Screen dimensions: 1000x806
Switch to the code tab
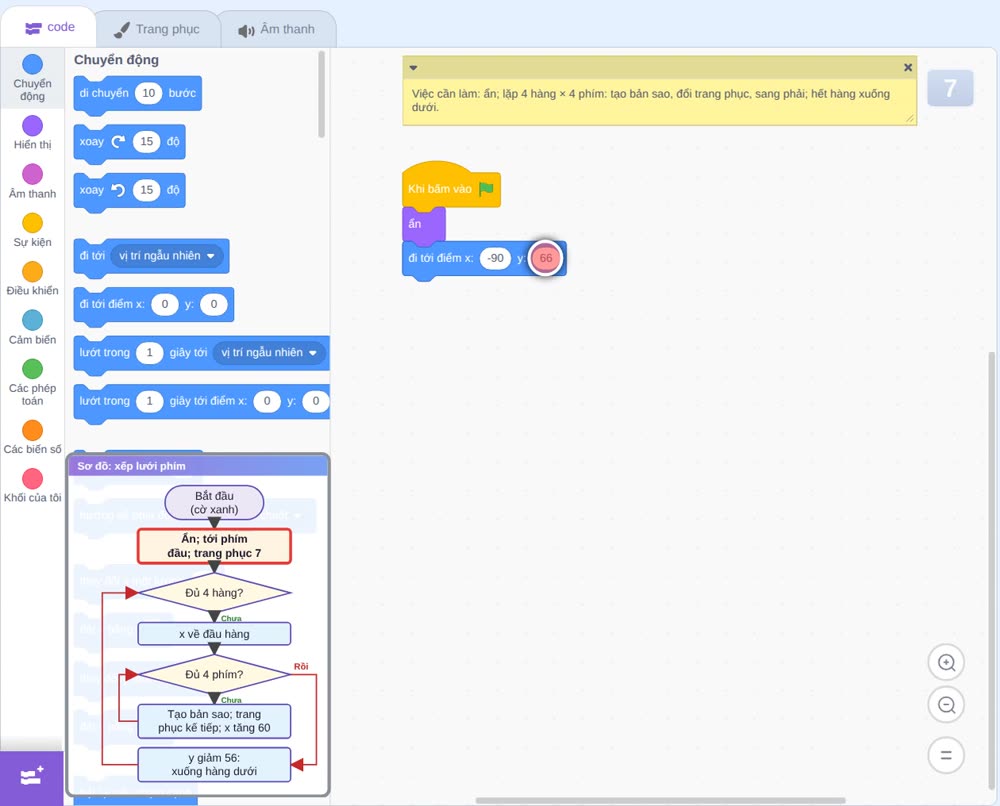(49, 27)
